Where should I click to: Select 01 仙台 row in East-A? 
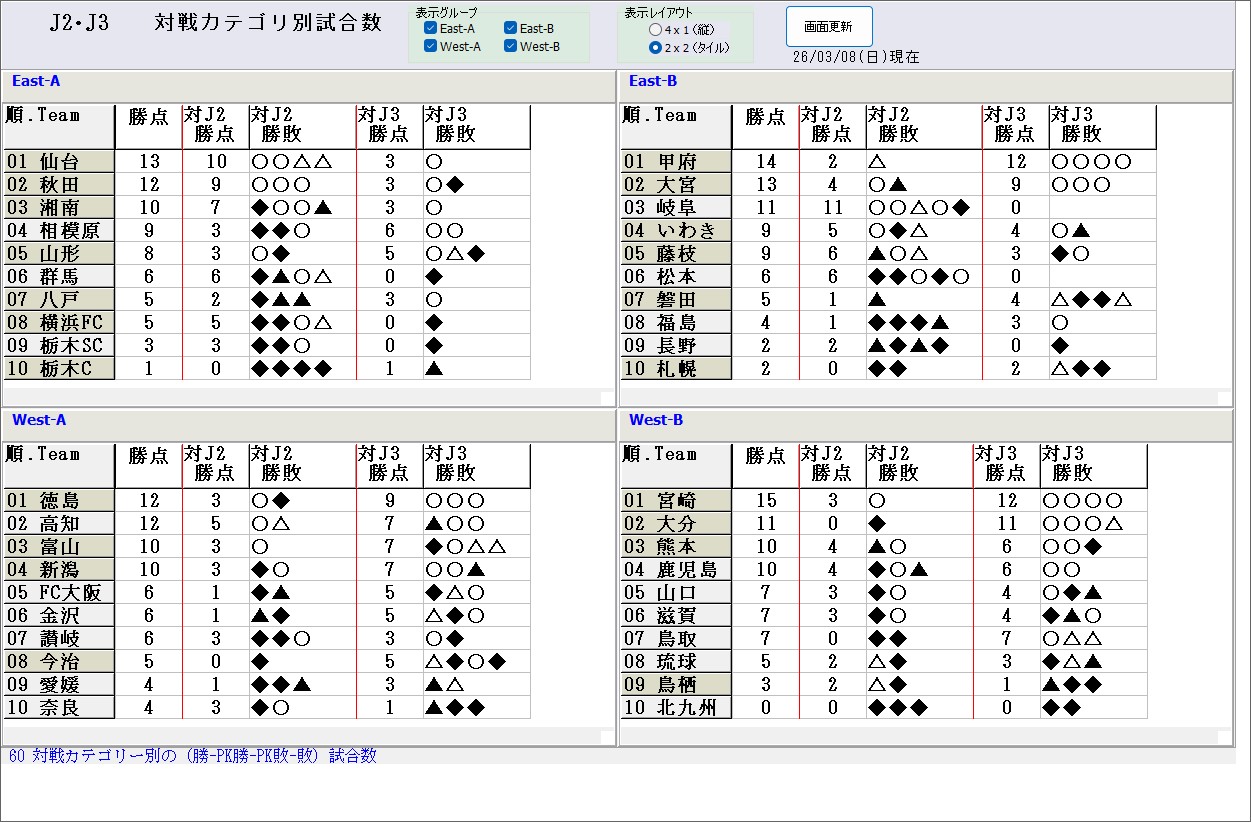[59, 162]
